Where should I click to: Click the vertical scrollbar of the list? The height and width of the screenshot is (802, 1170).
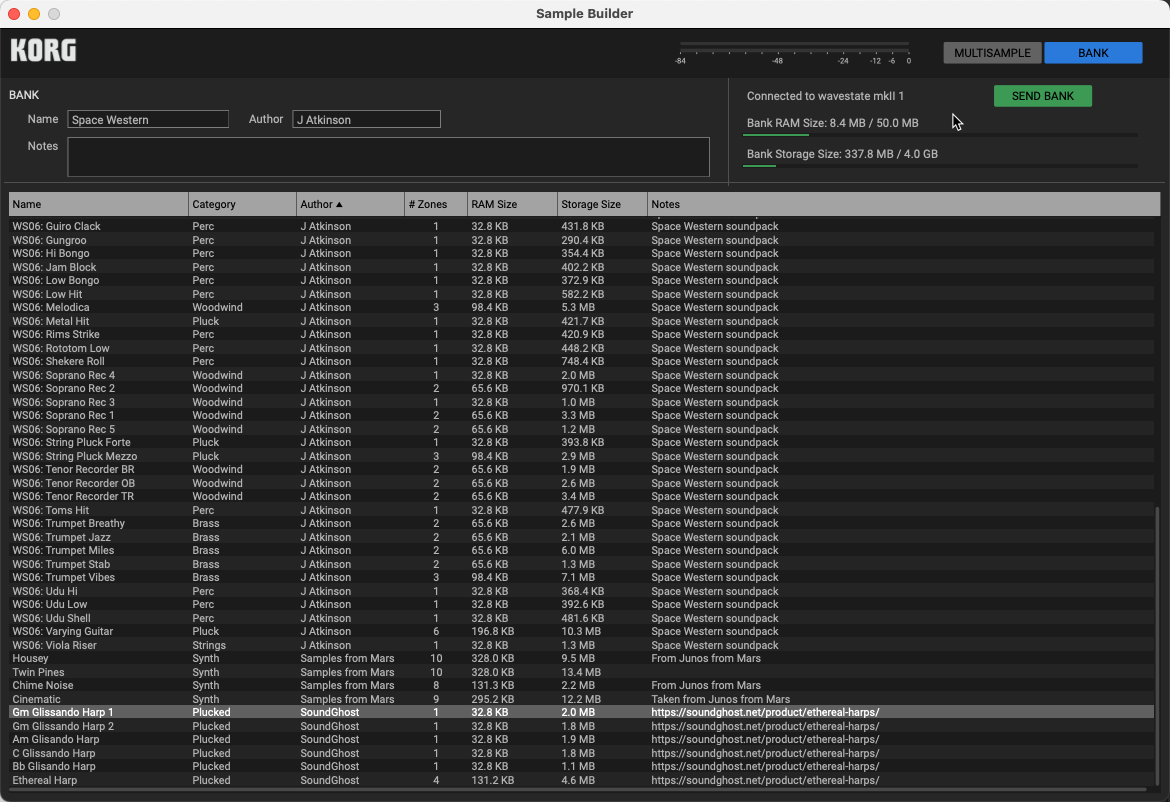(1157, 645)
